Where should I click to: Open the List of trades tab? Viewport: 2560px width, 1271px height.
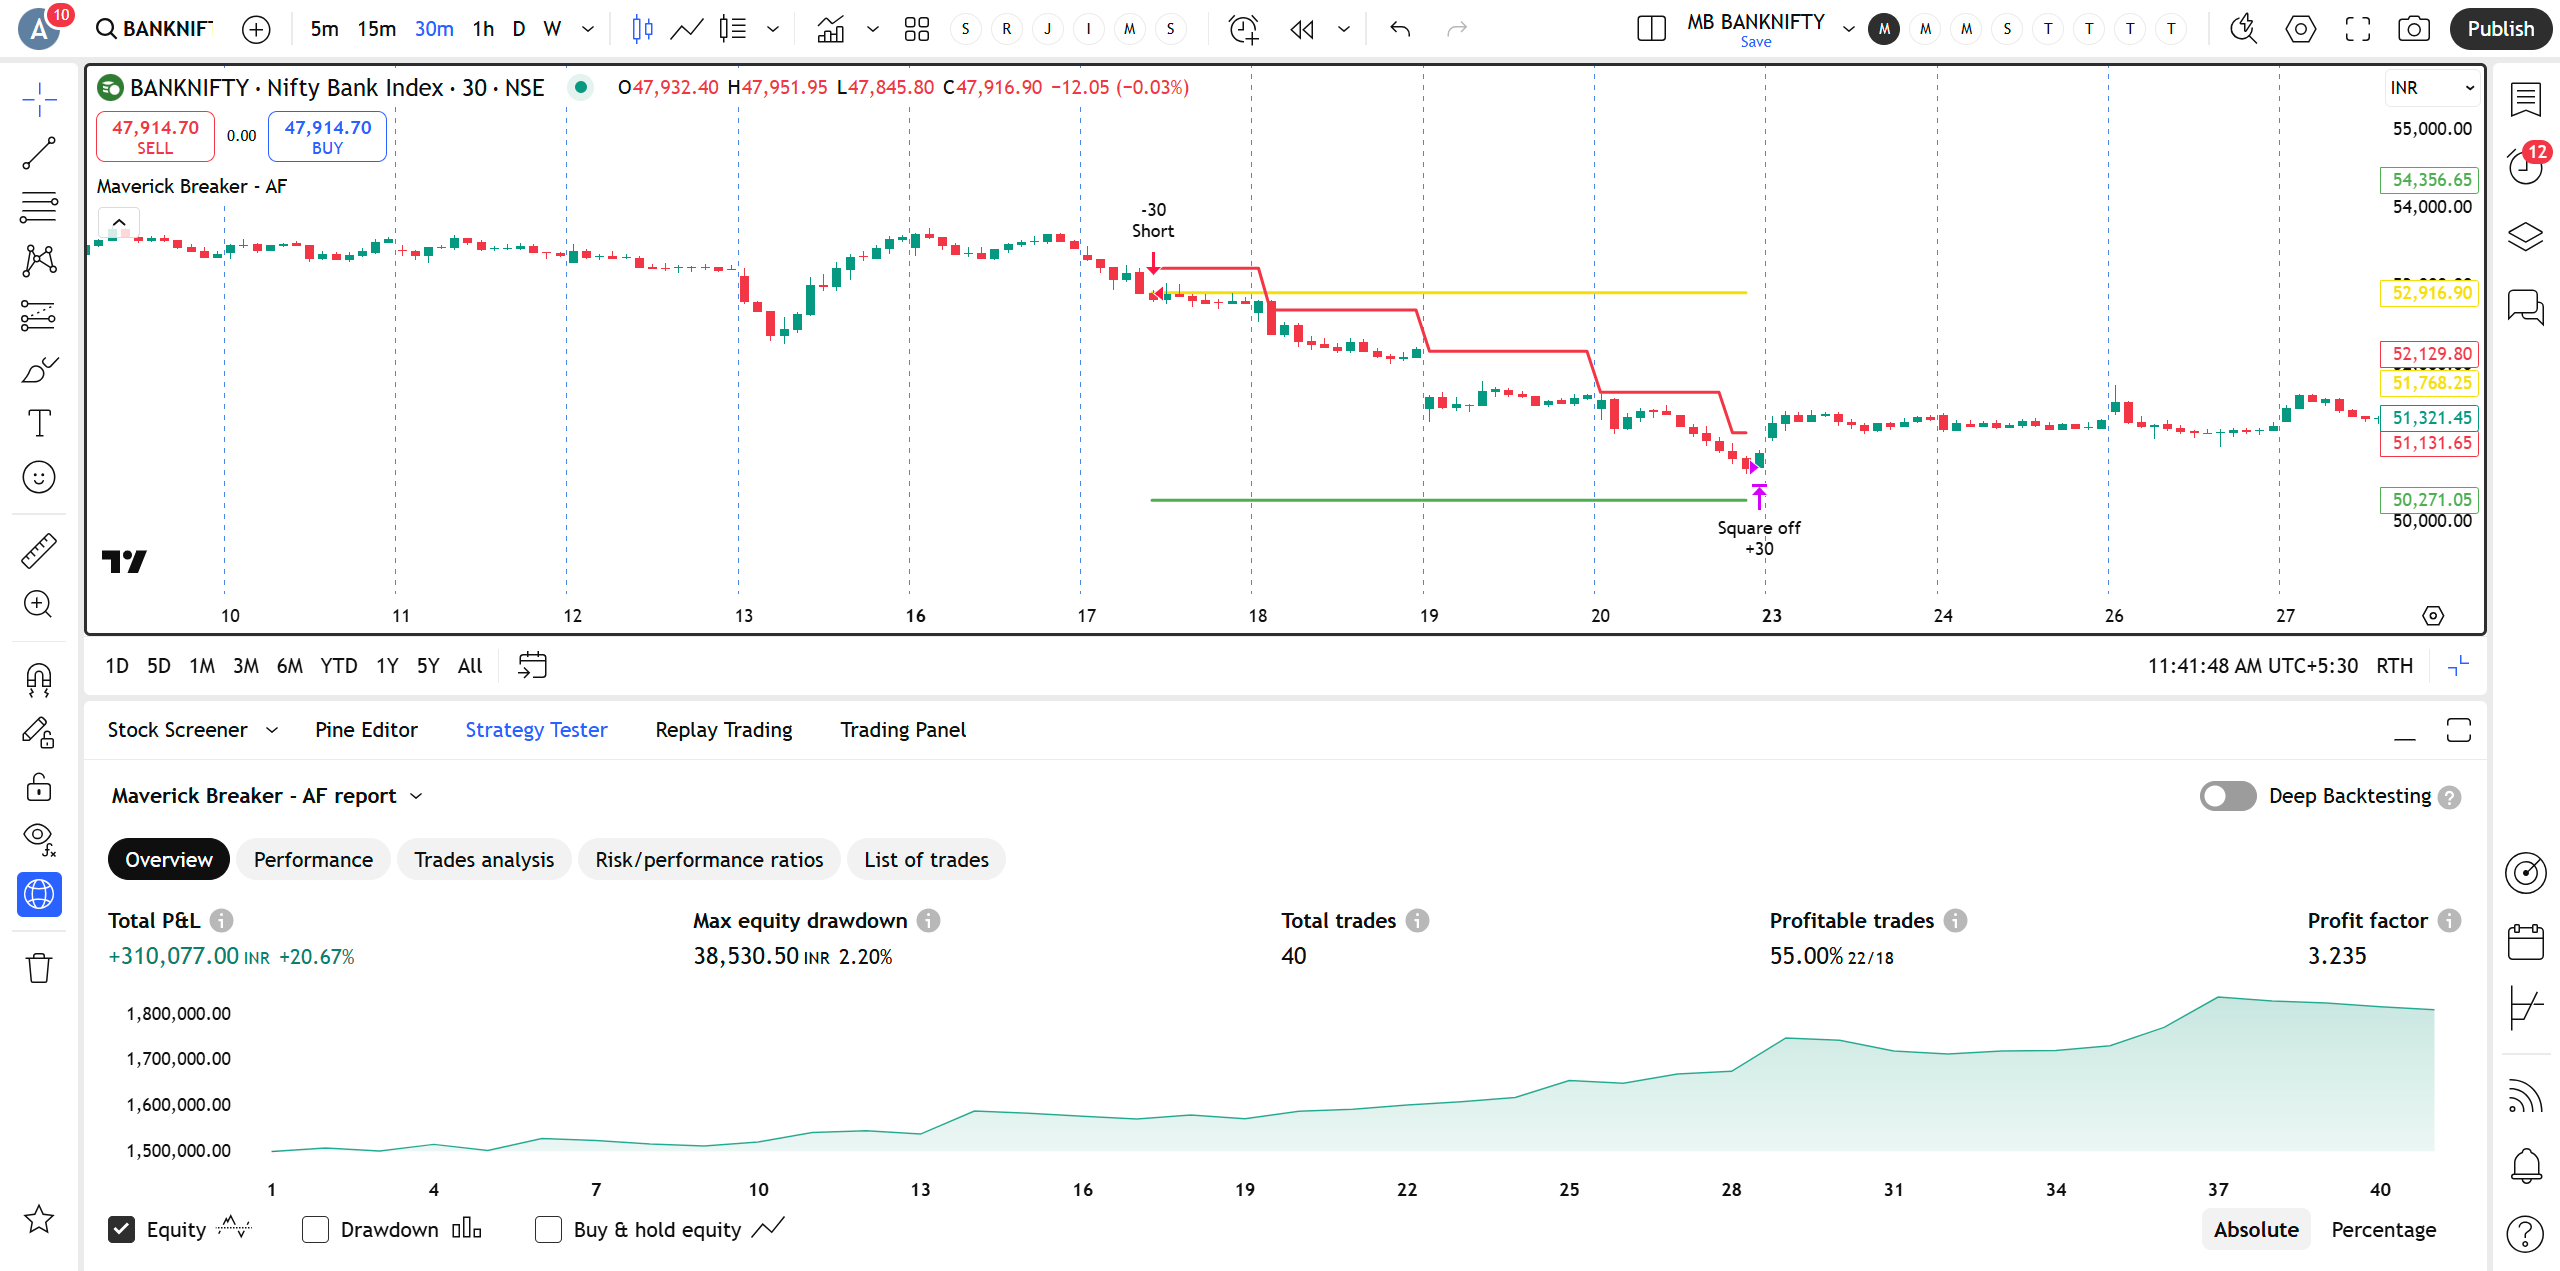tap(926, 860)
